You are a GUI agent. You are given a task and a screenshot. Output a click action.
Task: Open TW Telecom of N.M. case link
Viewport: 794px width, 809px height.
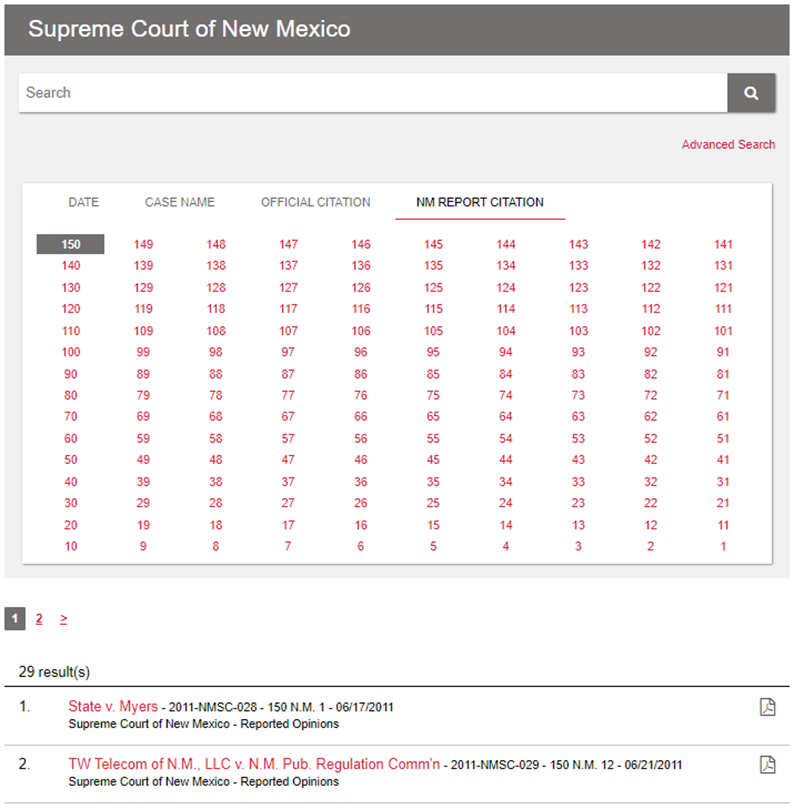pyautogui.click(x=254, y=764)
